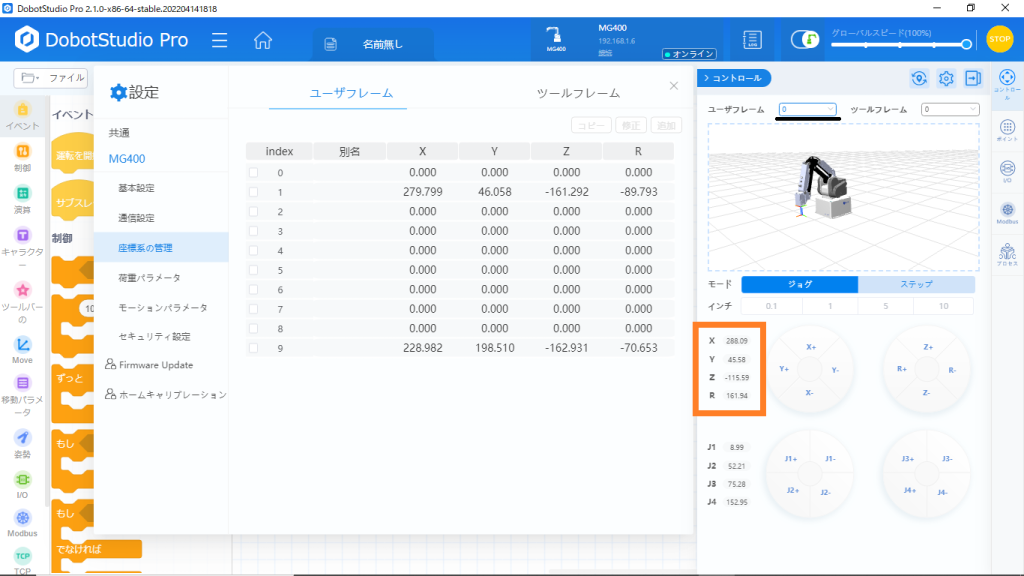
Task: Select the 演算 block category icon
Action: click(x=23, y=200)
